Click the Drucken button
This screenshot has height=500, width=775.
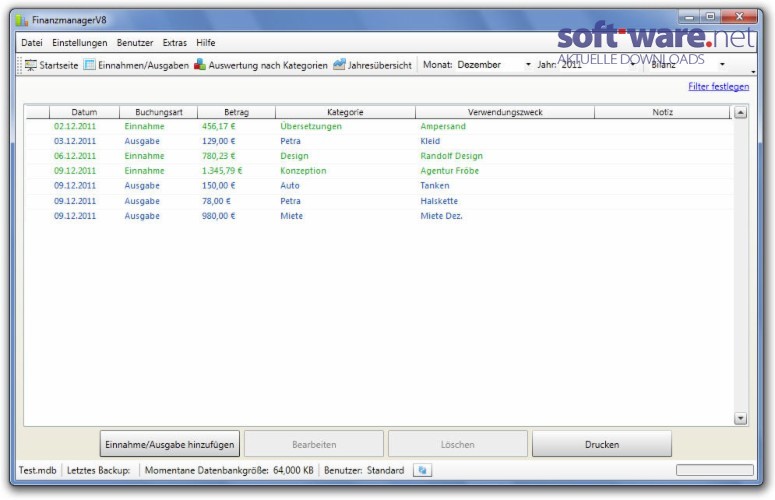(x=602, y=444)
